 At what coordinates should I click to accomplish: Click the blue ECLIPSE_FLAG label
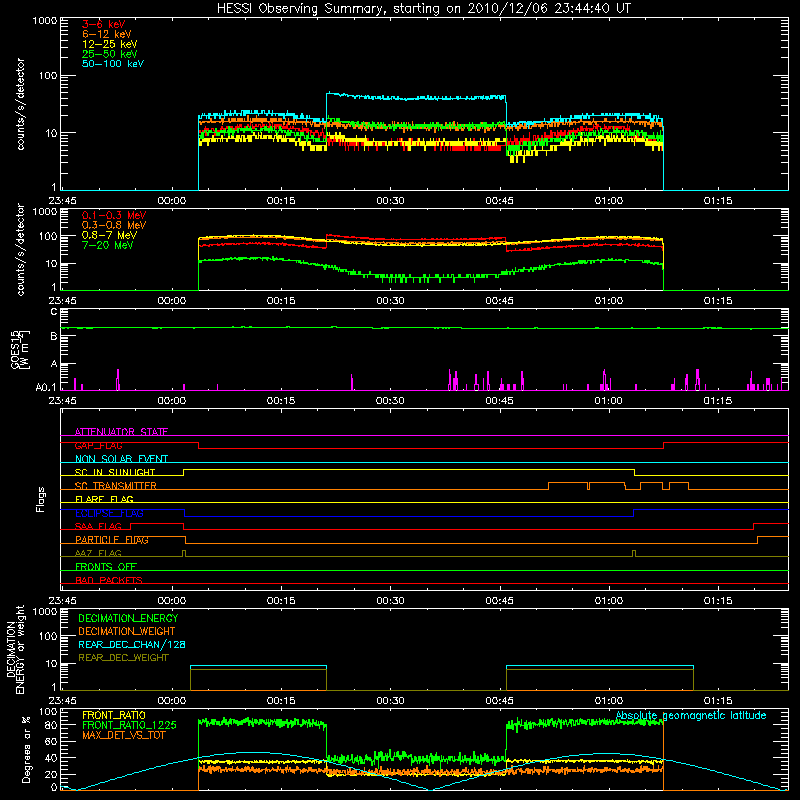coord(109,513)
